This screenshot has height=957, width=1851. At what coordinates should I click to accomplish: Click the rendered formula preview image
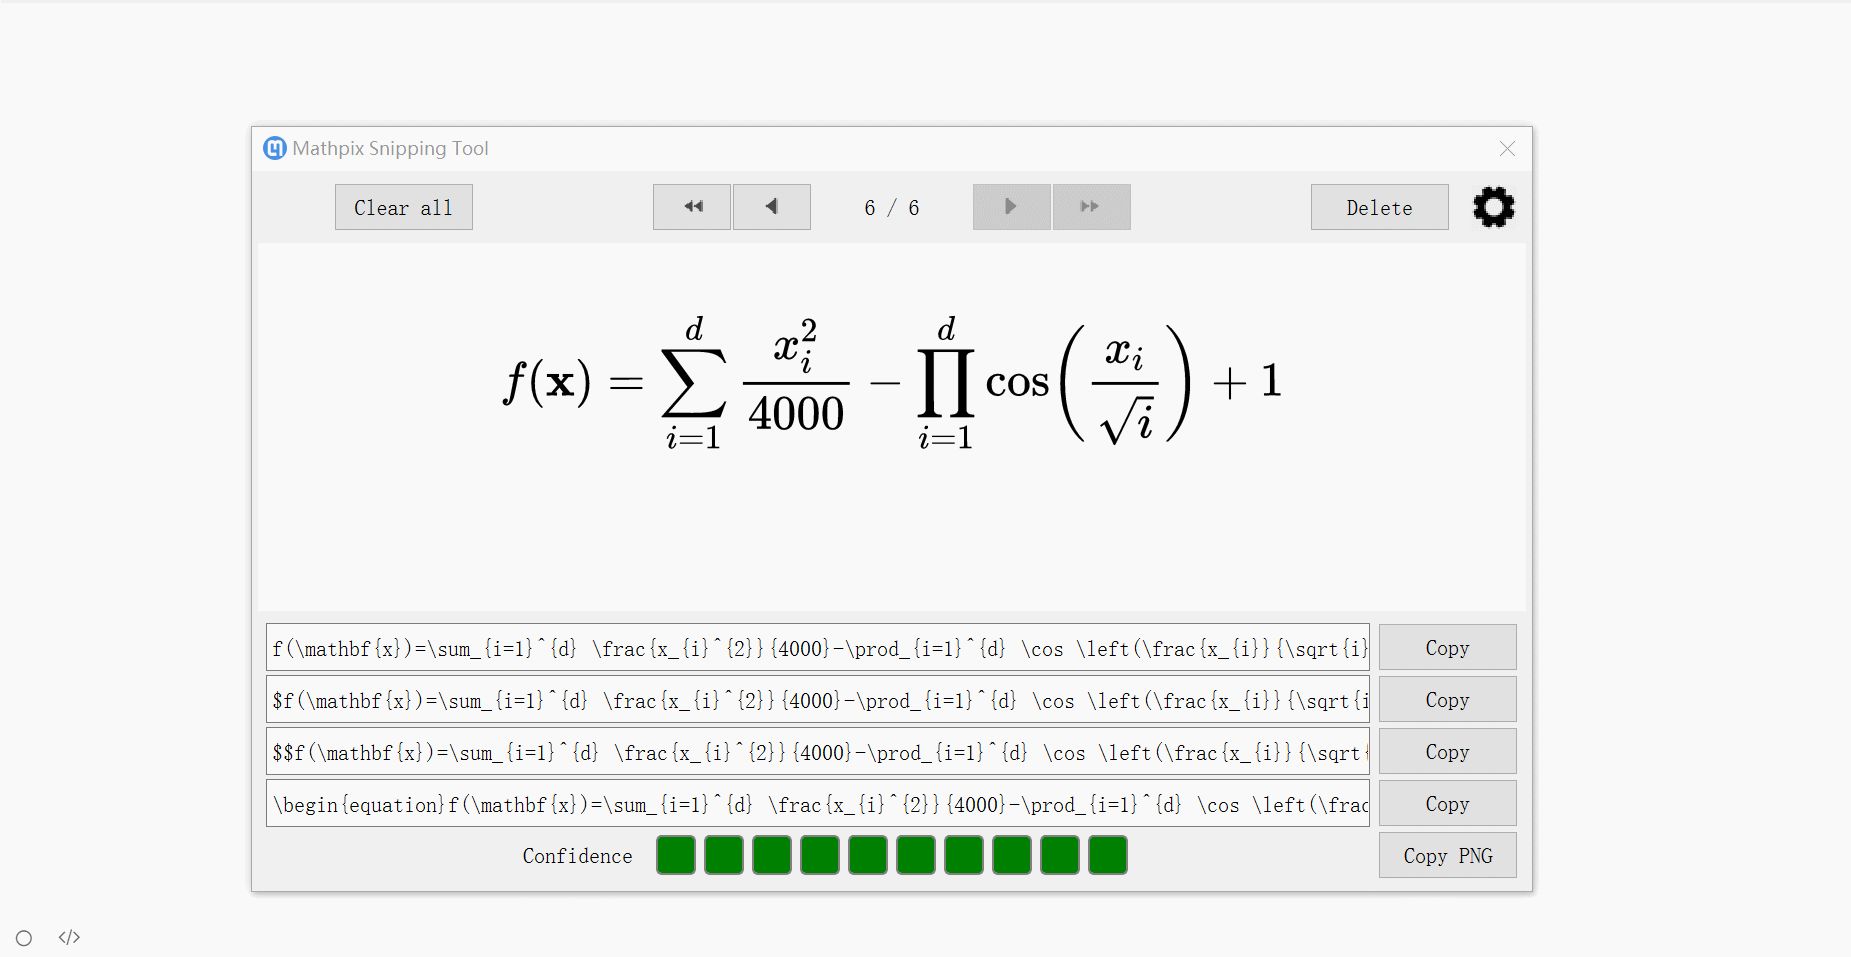[x=891, y=383]
